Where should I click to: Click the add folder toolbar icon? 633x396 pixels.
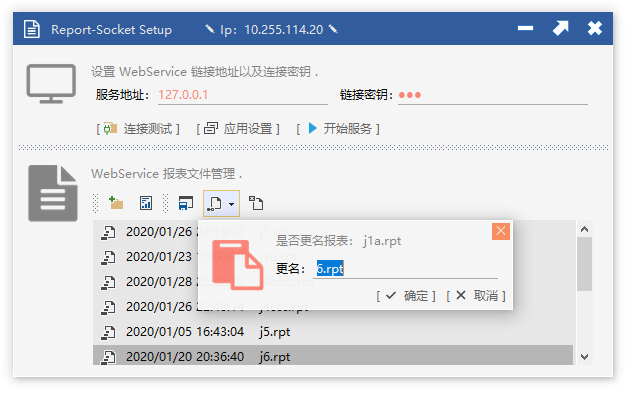pos(116,203)
